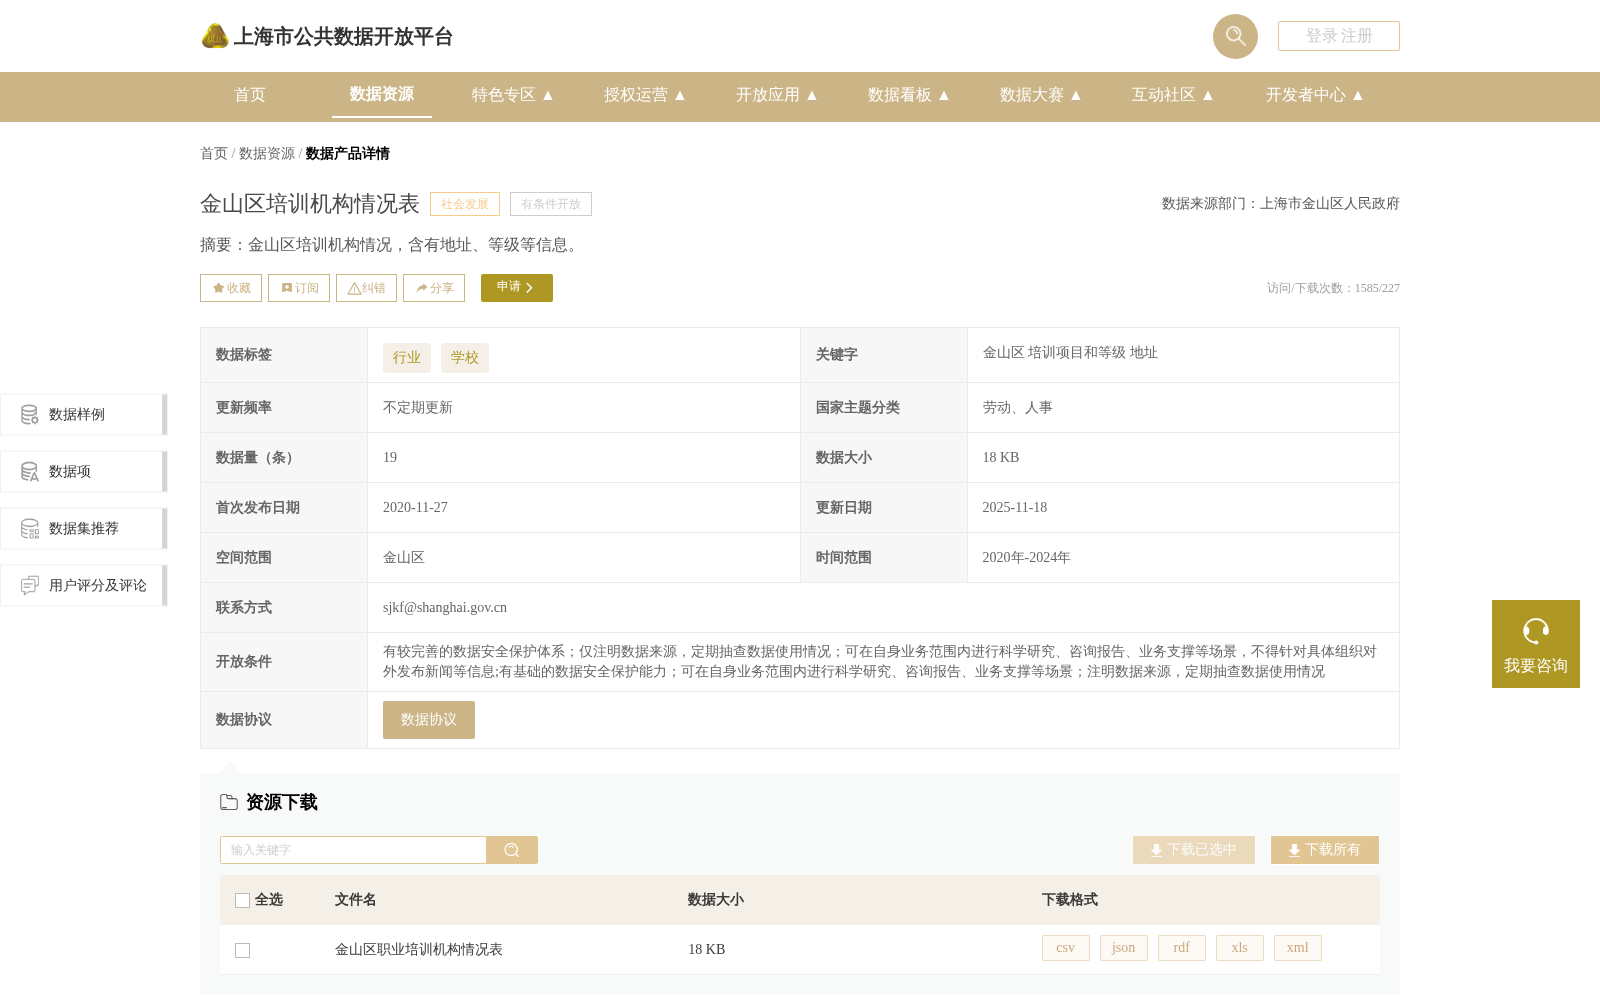1600x1000 pixels.
Task: Open the search magnifier in header
Action: [x=1235, y=36]
